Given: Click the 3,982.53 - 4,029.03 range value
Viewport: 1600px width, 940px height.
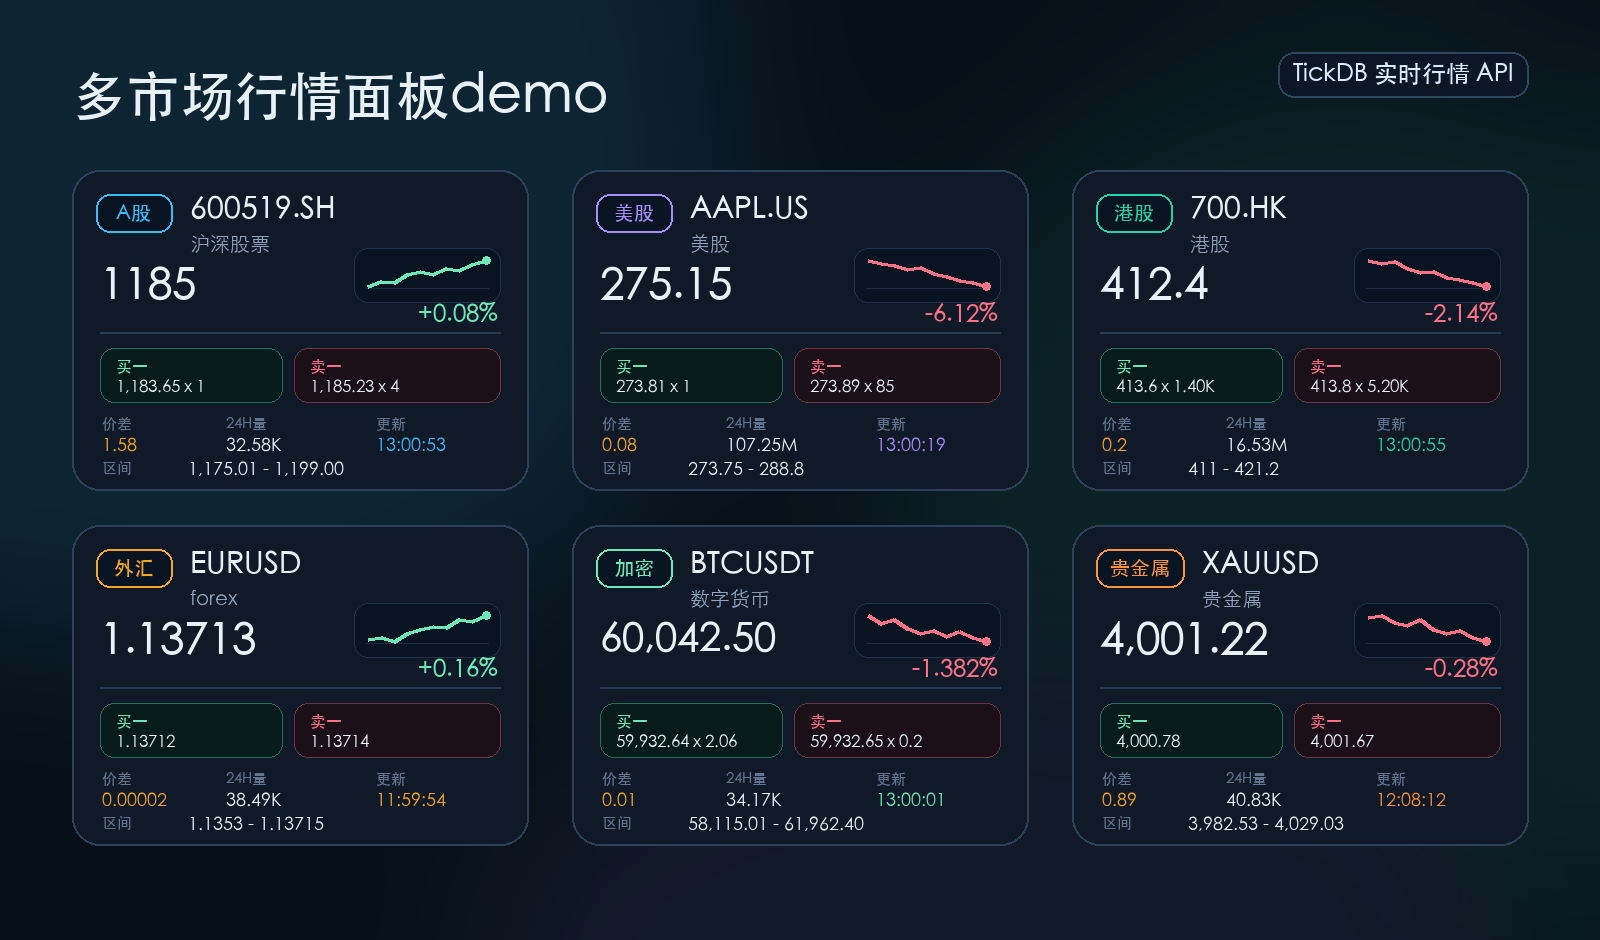Looking at the screenshot, I should (1266, 824).
